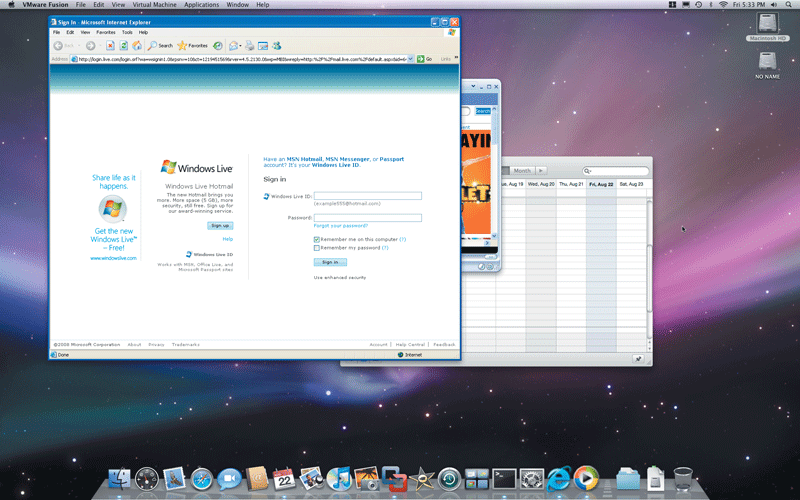800x500 pixels.
Task: Open Terminal in the Dock
Action: point(504,479)
